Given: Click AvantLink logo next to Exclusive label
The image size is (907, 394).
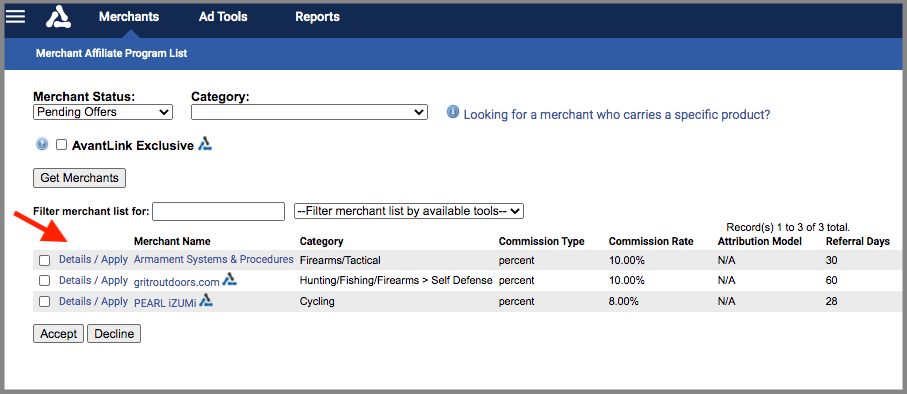Looking at the screenshot, I should coord(205,144).
